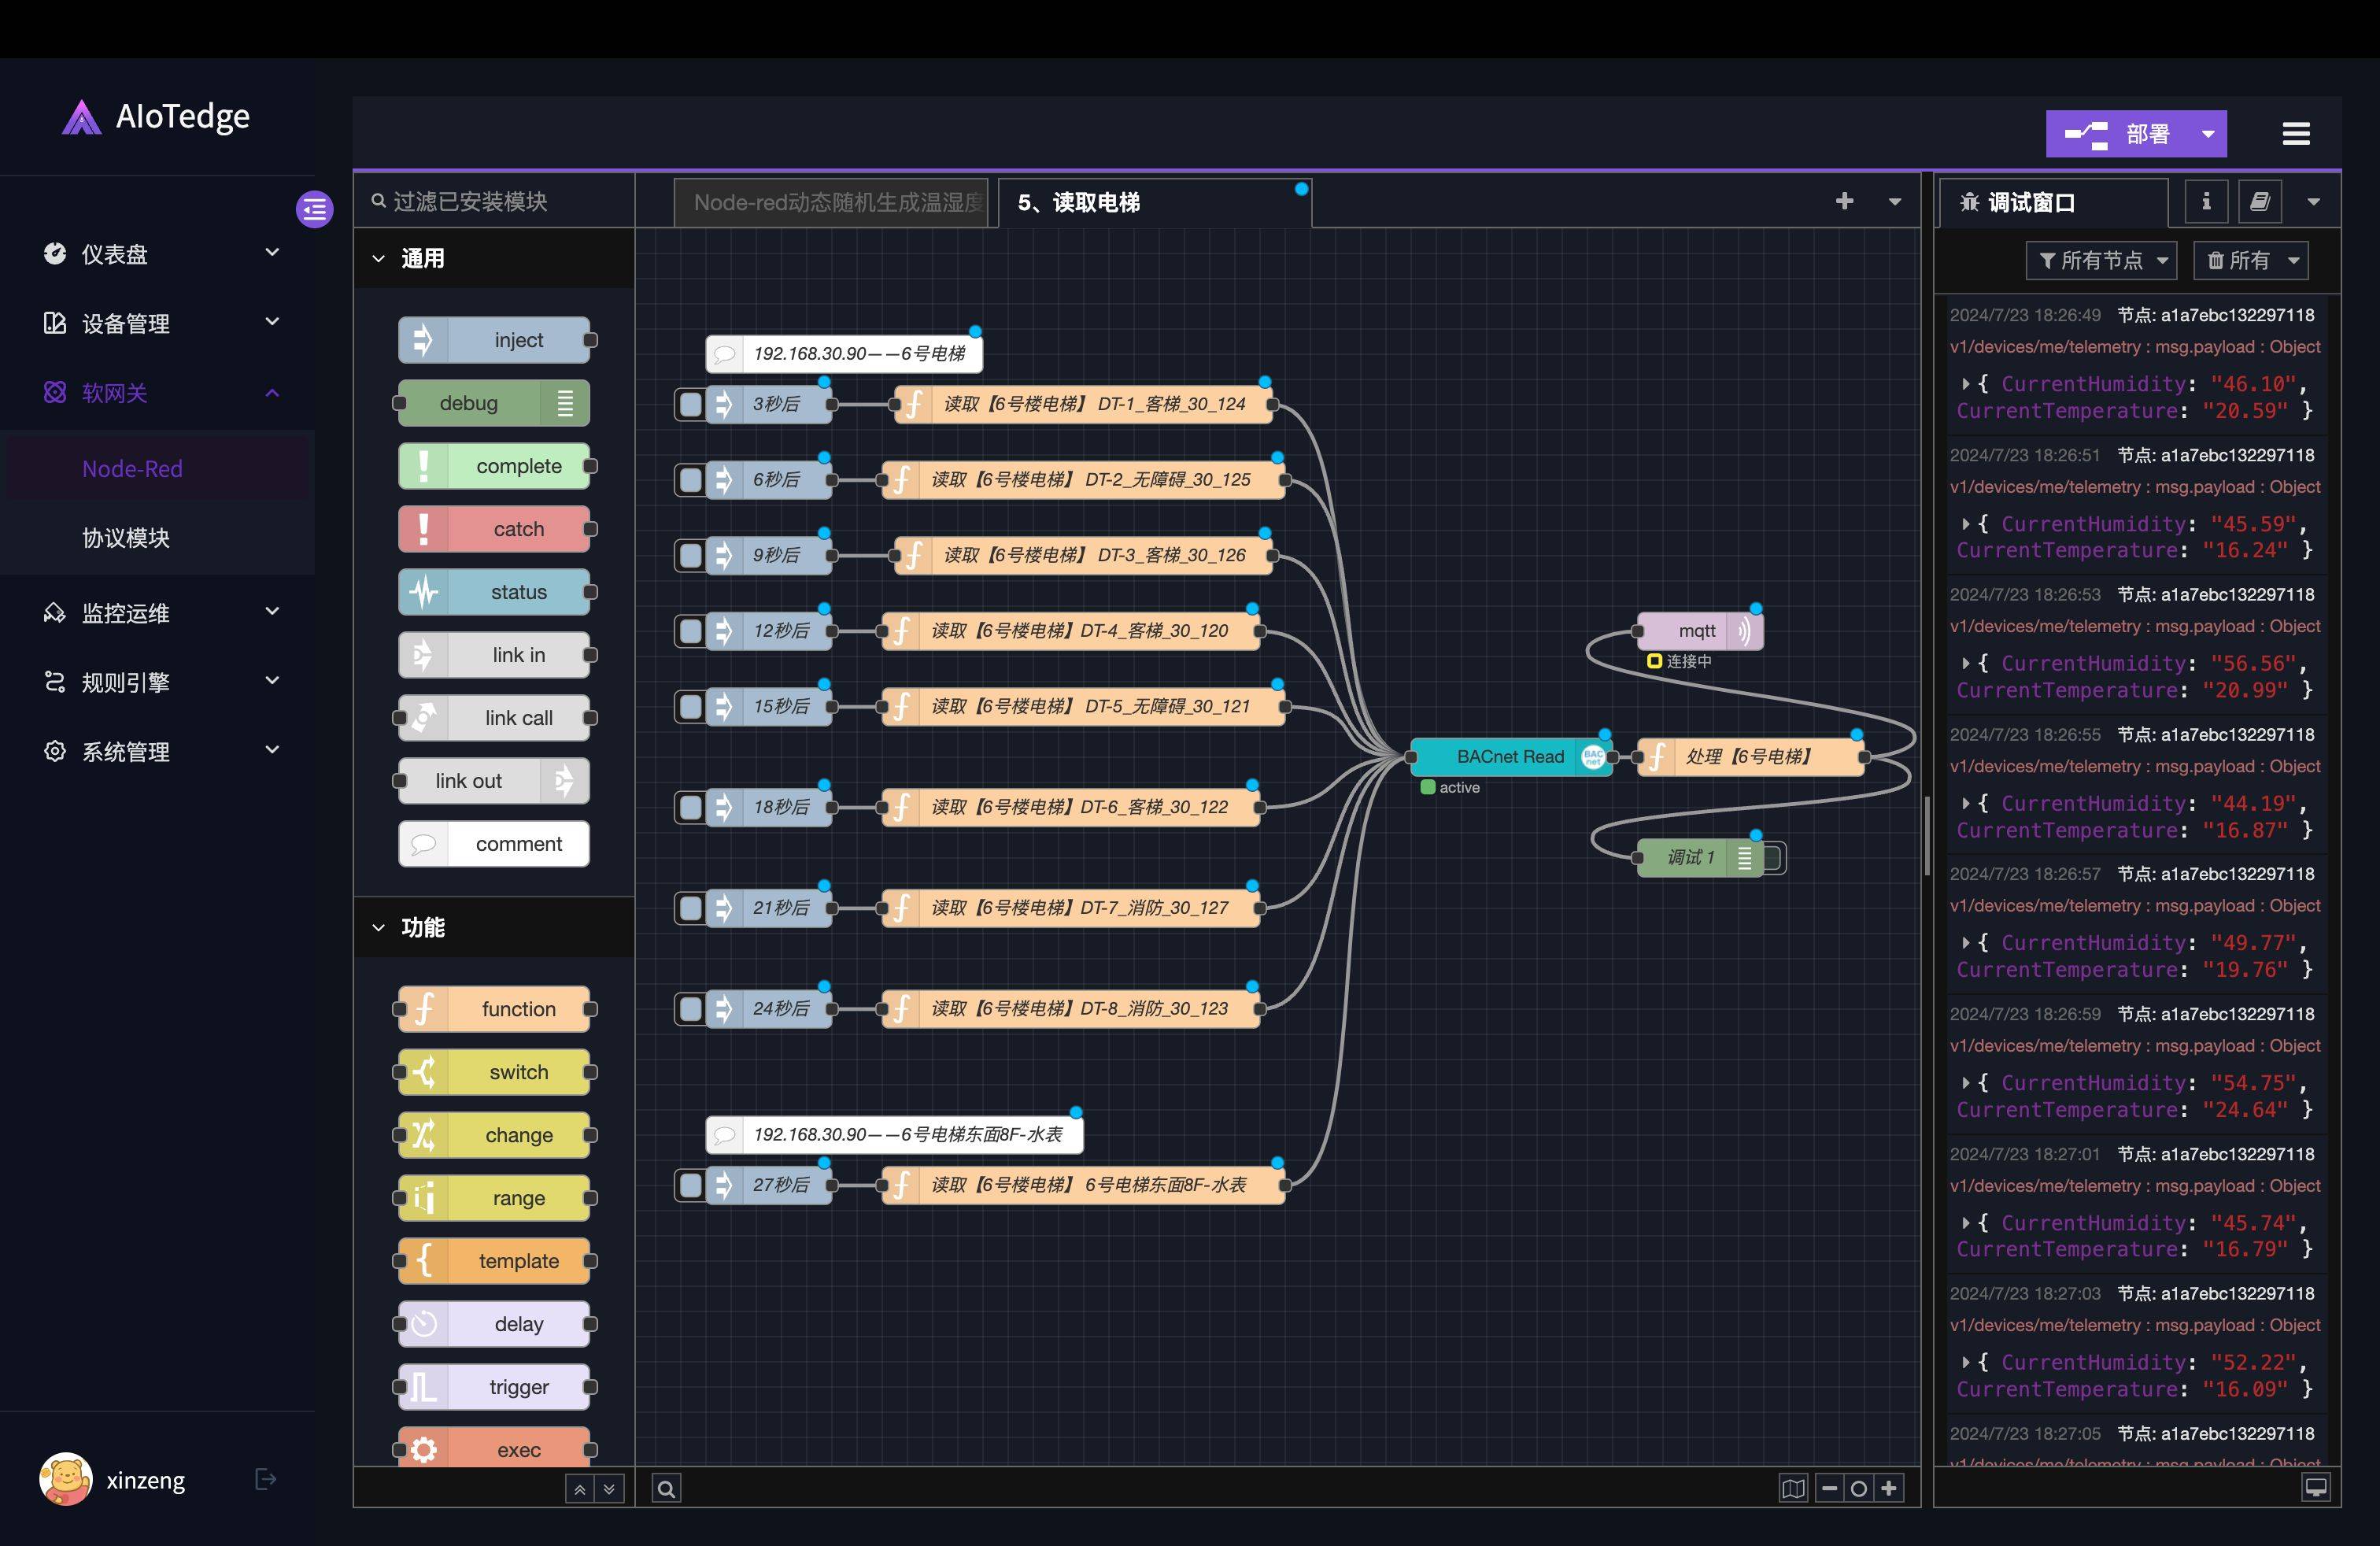This screenshot has height=1546, width=2380.
Task: Click the zoom out minus icon
Action: pos(1829,1489)
